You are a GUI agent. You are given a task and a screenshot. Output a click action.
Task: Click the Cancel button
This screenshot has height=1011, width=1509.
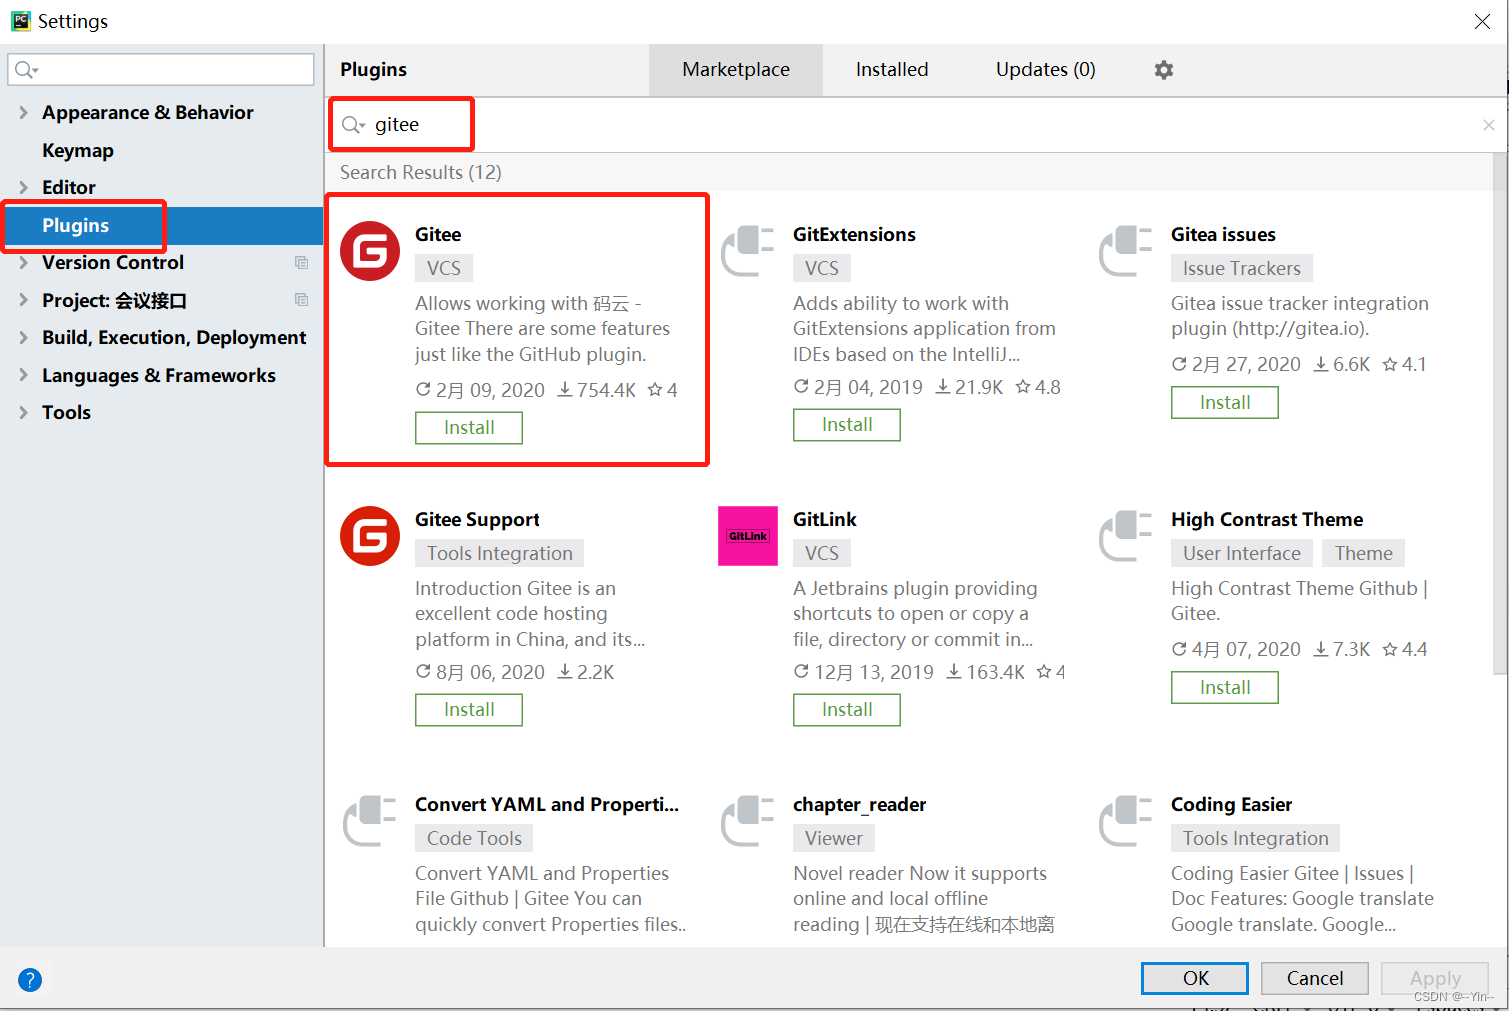tap(1315, 978)
